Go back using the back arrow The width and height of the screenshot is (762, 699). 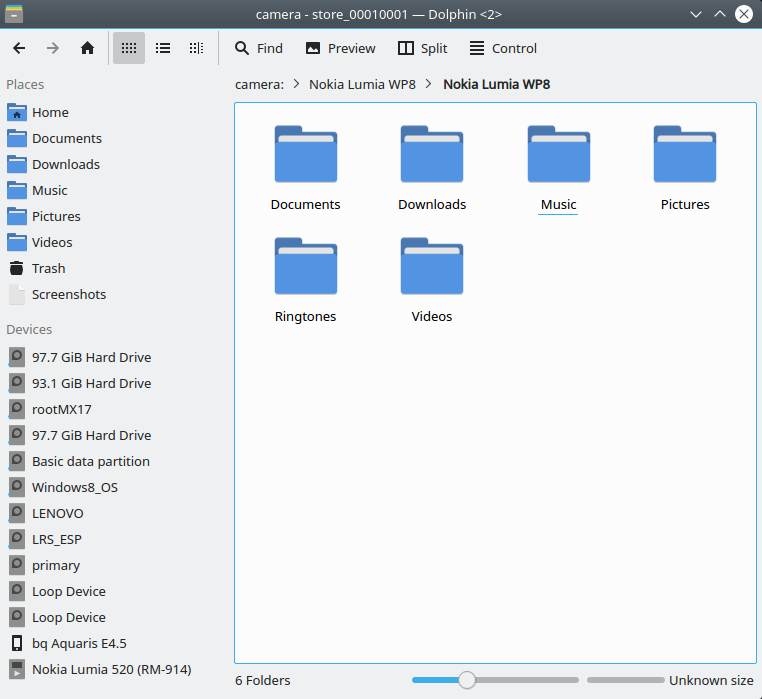pos(19,48)
